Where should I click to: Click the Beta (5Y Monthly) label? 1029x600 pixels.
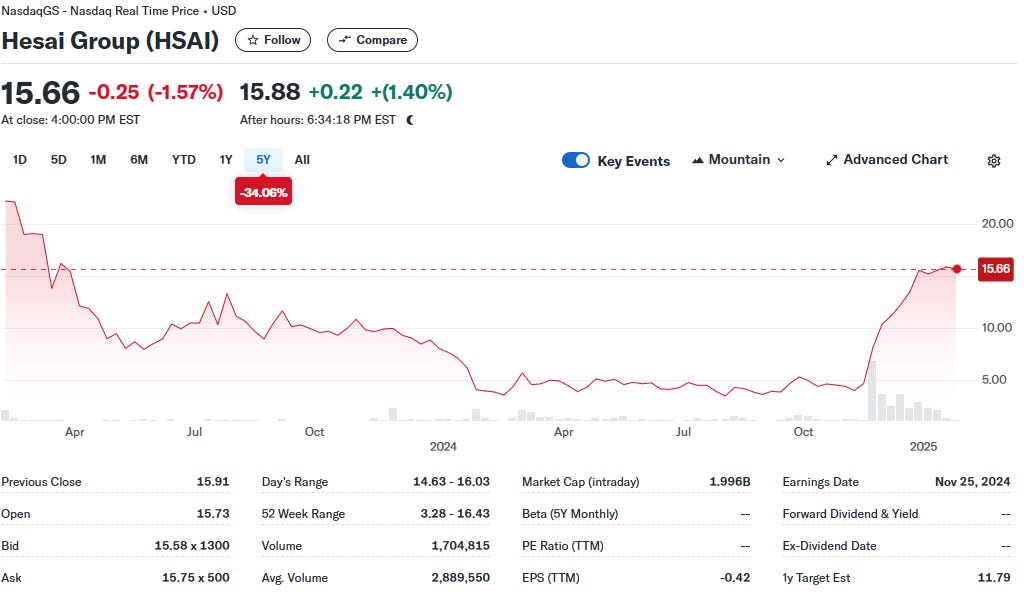tap(570, 514)
